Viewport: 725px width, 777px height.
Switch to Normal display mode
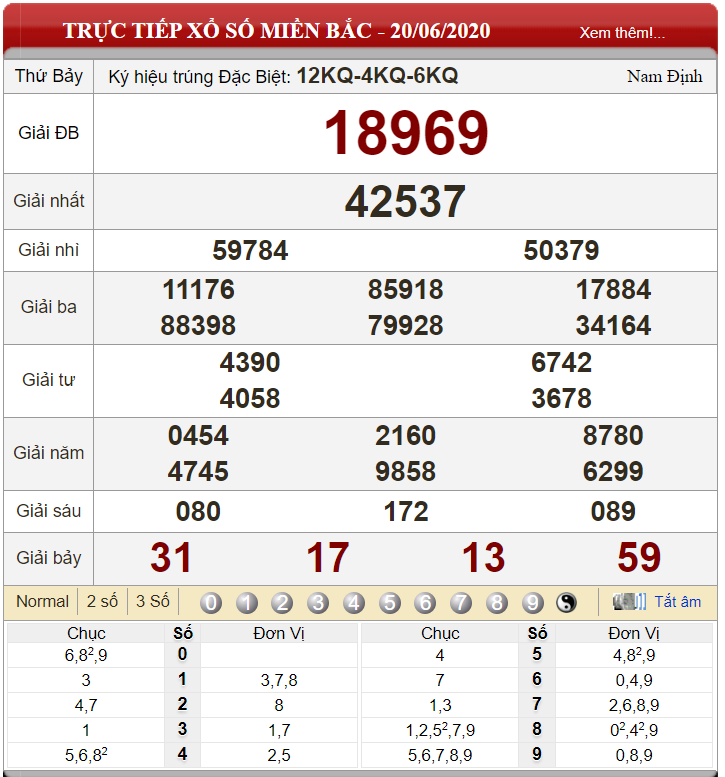(x=43, y=601)
